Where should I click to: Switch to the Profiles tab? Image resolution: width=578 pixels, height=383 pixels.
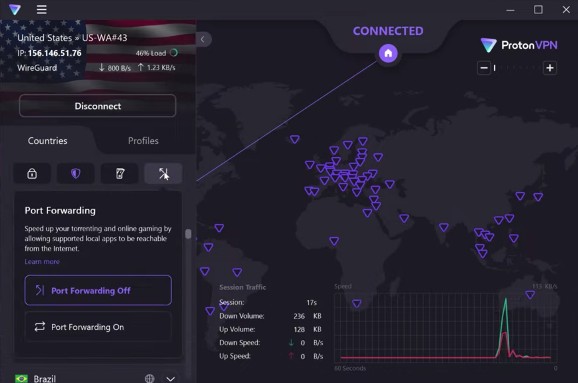point(143,141)
